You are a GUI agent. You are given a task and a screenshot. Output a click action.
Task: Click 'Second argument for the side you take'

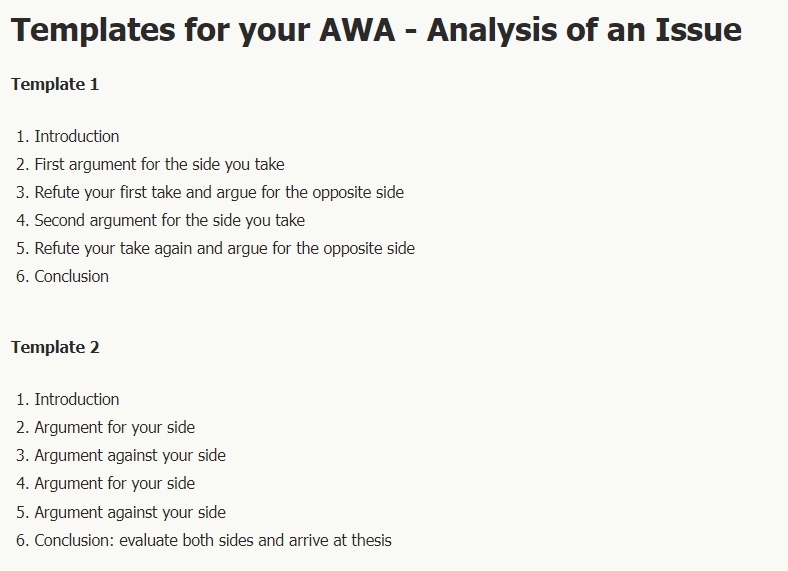pyautogui.click(x=170, y=220)
